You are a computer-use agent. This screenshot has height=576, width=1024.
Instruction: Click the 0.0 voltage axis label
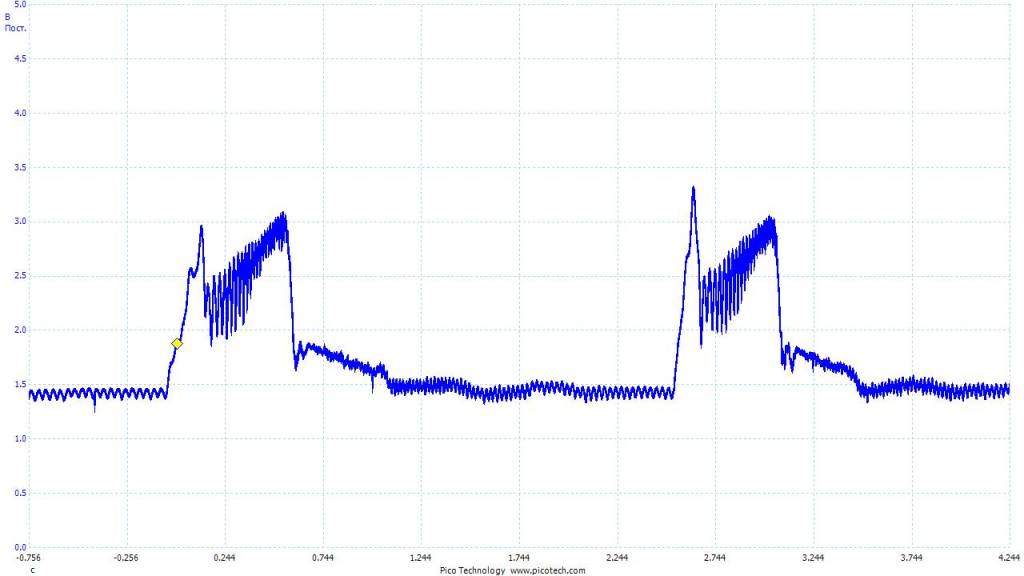point(20,547)
